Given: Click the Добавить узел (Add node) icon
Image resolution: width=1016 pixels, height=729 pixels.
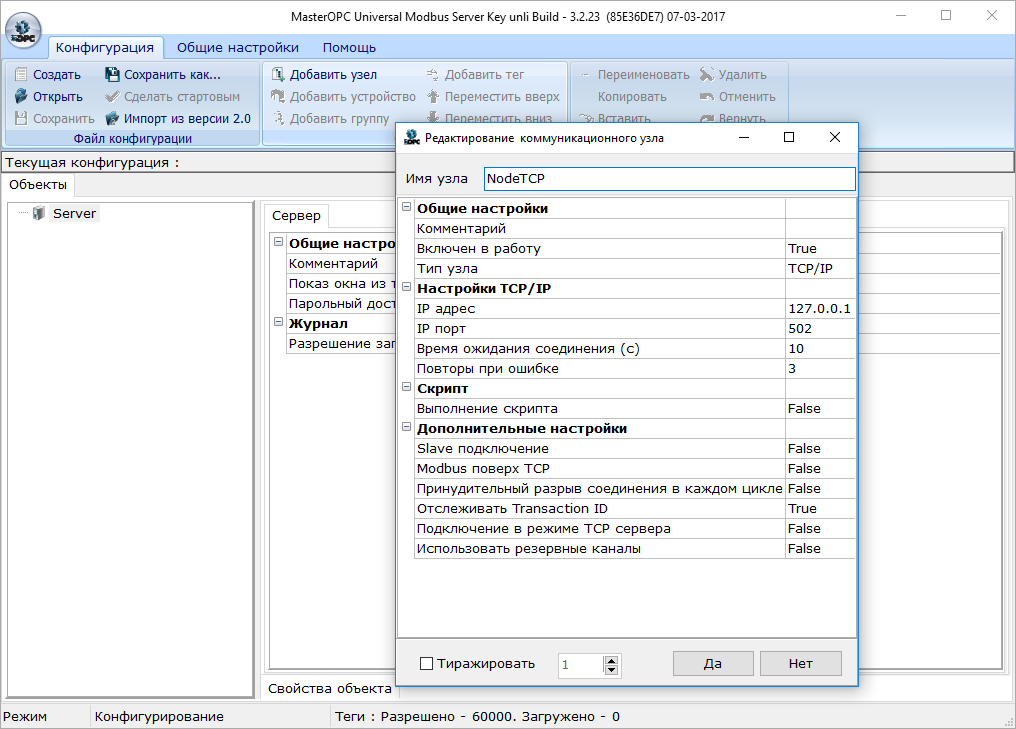Looking at the screenshot, I should click(x=278, y=75).
